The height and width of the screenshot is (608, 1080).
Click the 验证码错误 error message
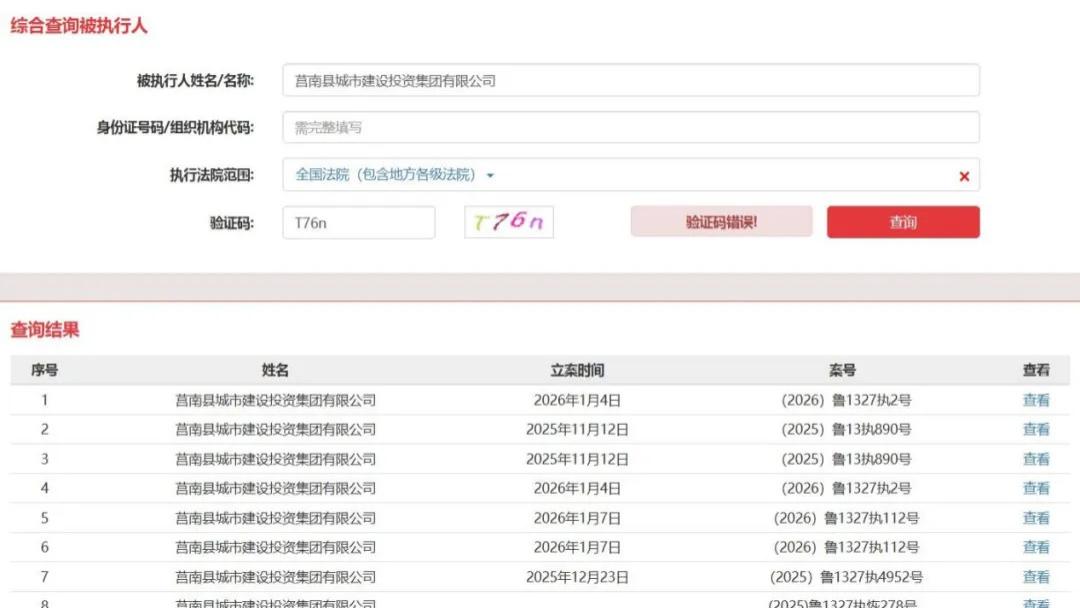tap(722, 221)
